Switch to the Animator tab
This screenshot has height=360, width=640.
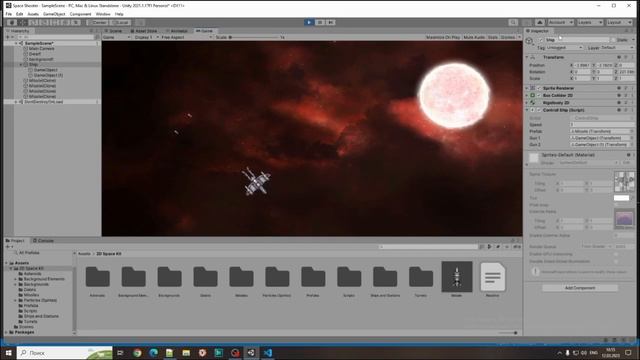coord(177,31)
